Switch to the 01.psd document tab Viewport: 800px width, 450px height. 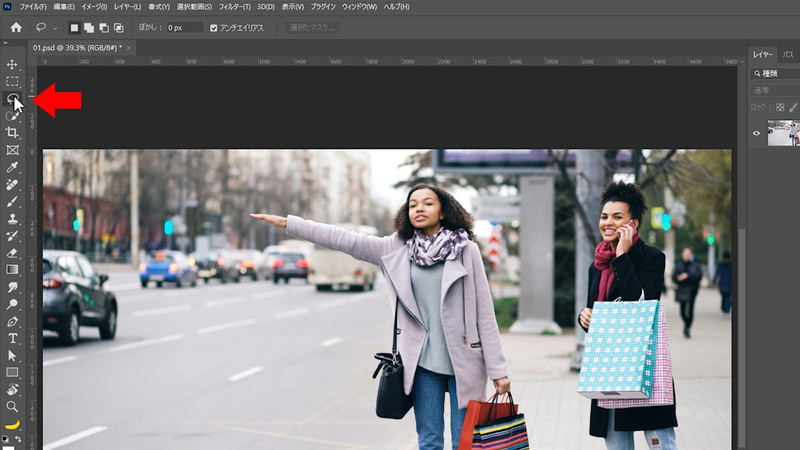pos(77,48)
